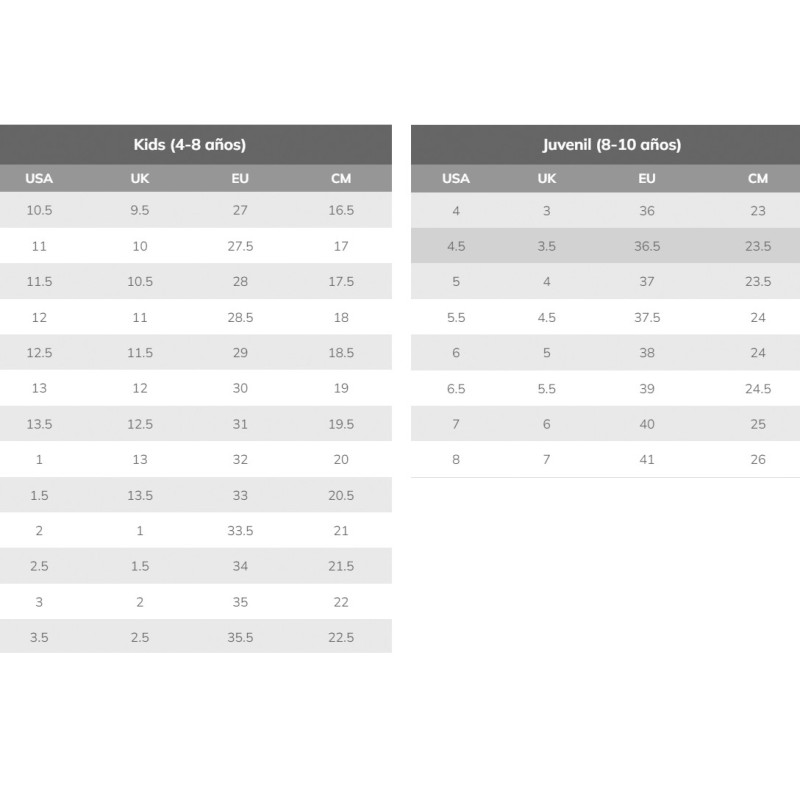The image size is (800, 800).
Task: Click EU 36.5 in highlighted Juvenil row
Action: 647,246
